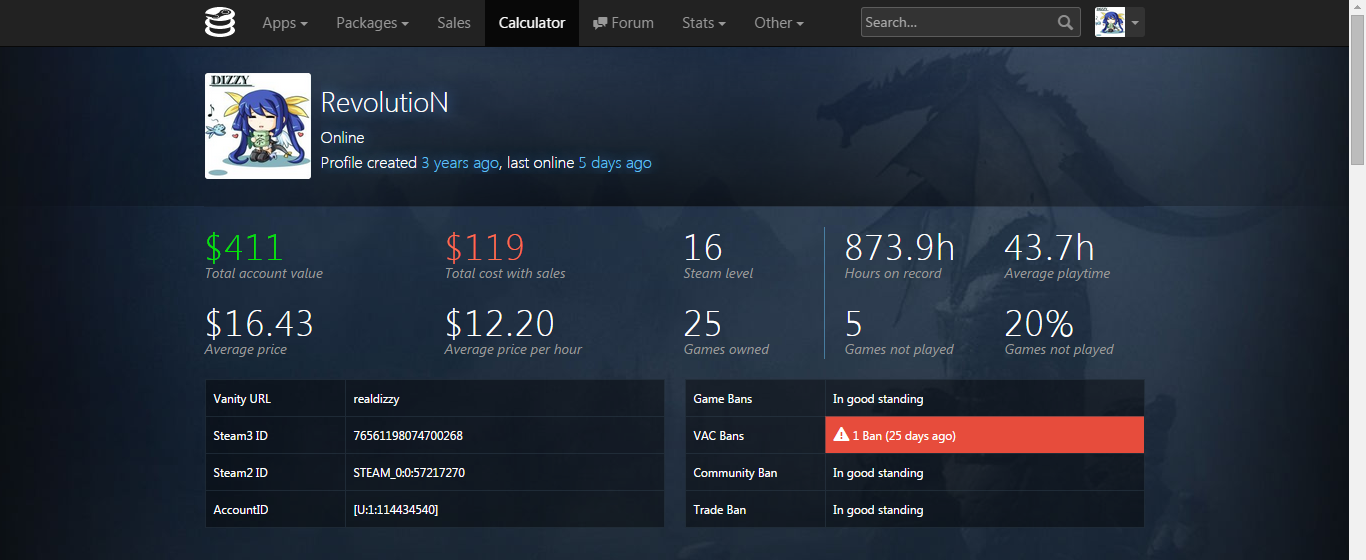The height and width of the screenshot is (560, 1366).
Task: Click the 25 games owned value
Action: click(x=703, y=323)
